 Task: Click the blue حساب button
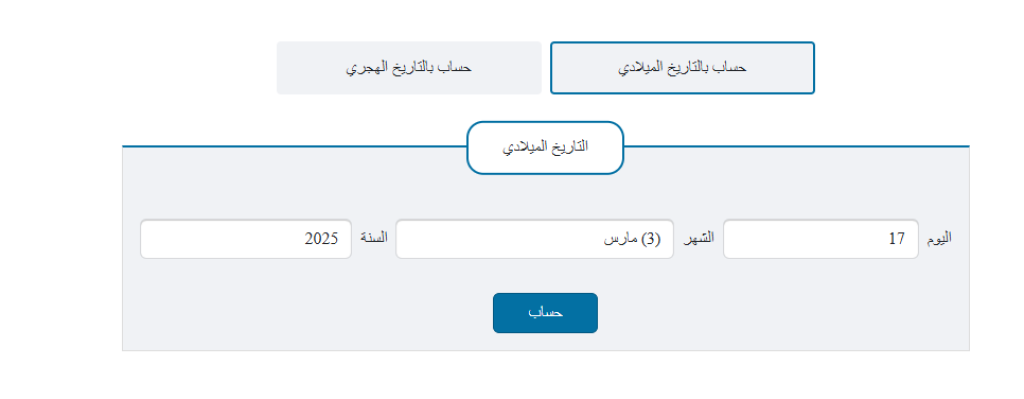tap(545, 313)
